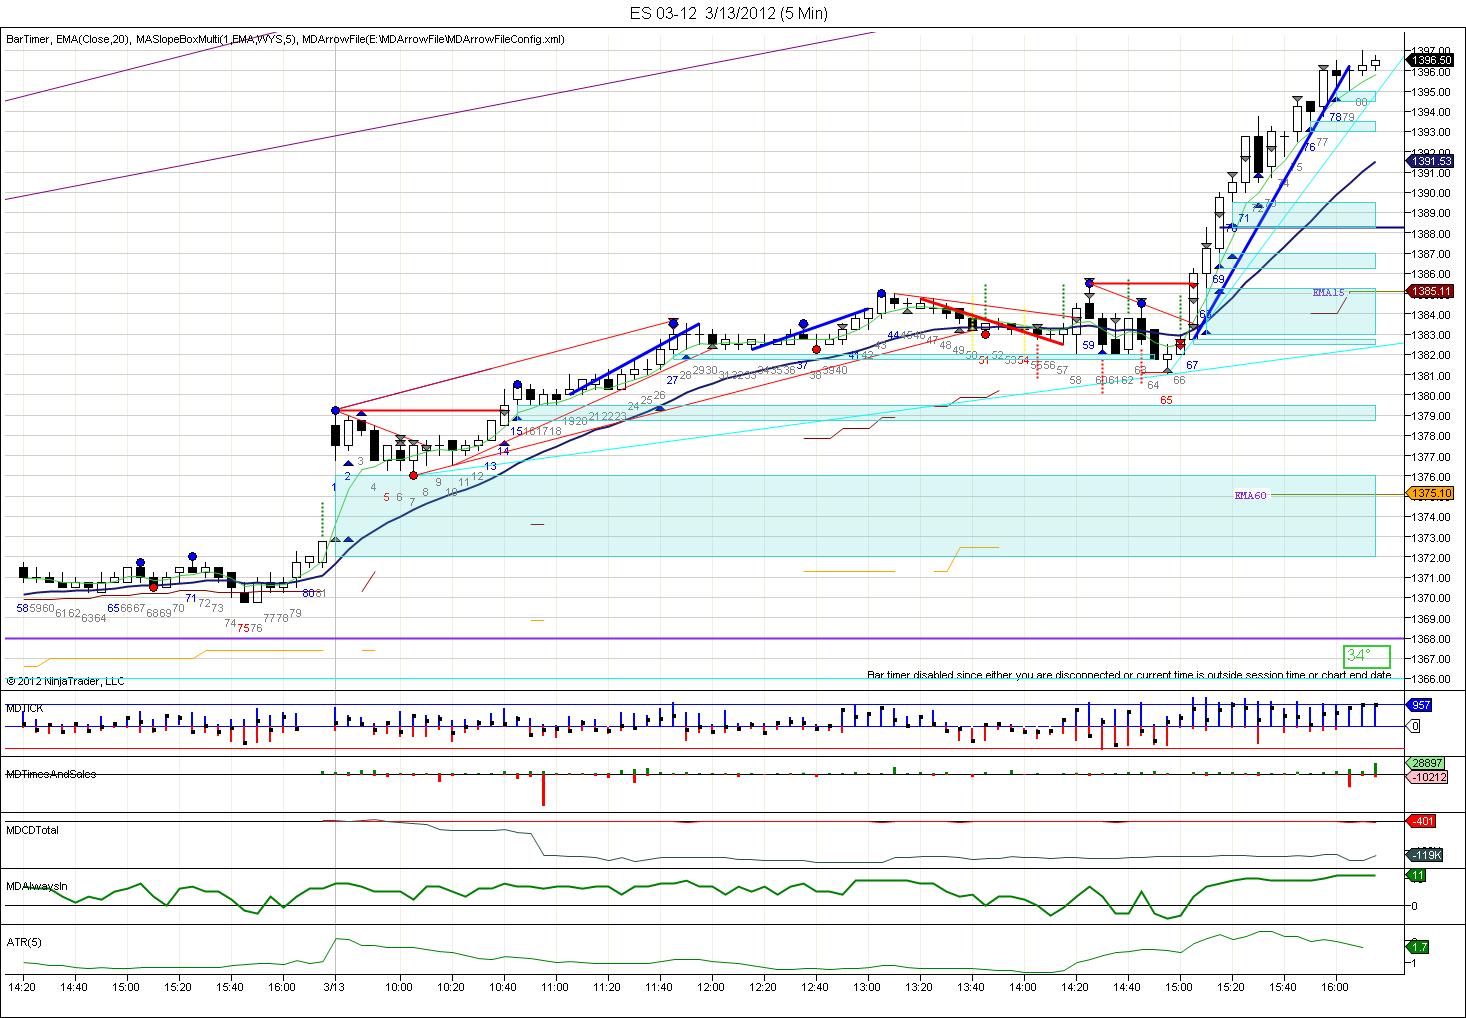
Task: Click the 12:40 time axis label
Action: tap(815, 986)
